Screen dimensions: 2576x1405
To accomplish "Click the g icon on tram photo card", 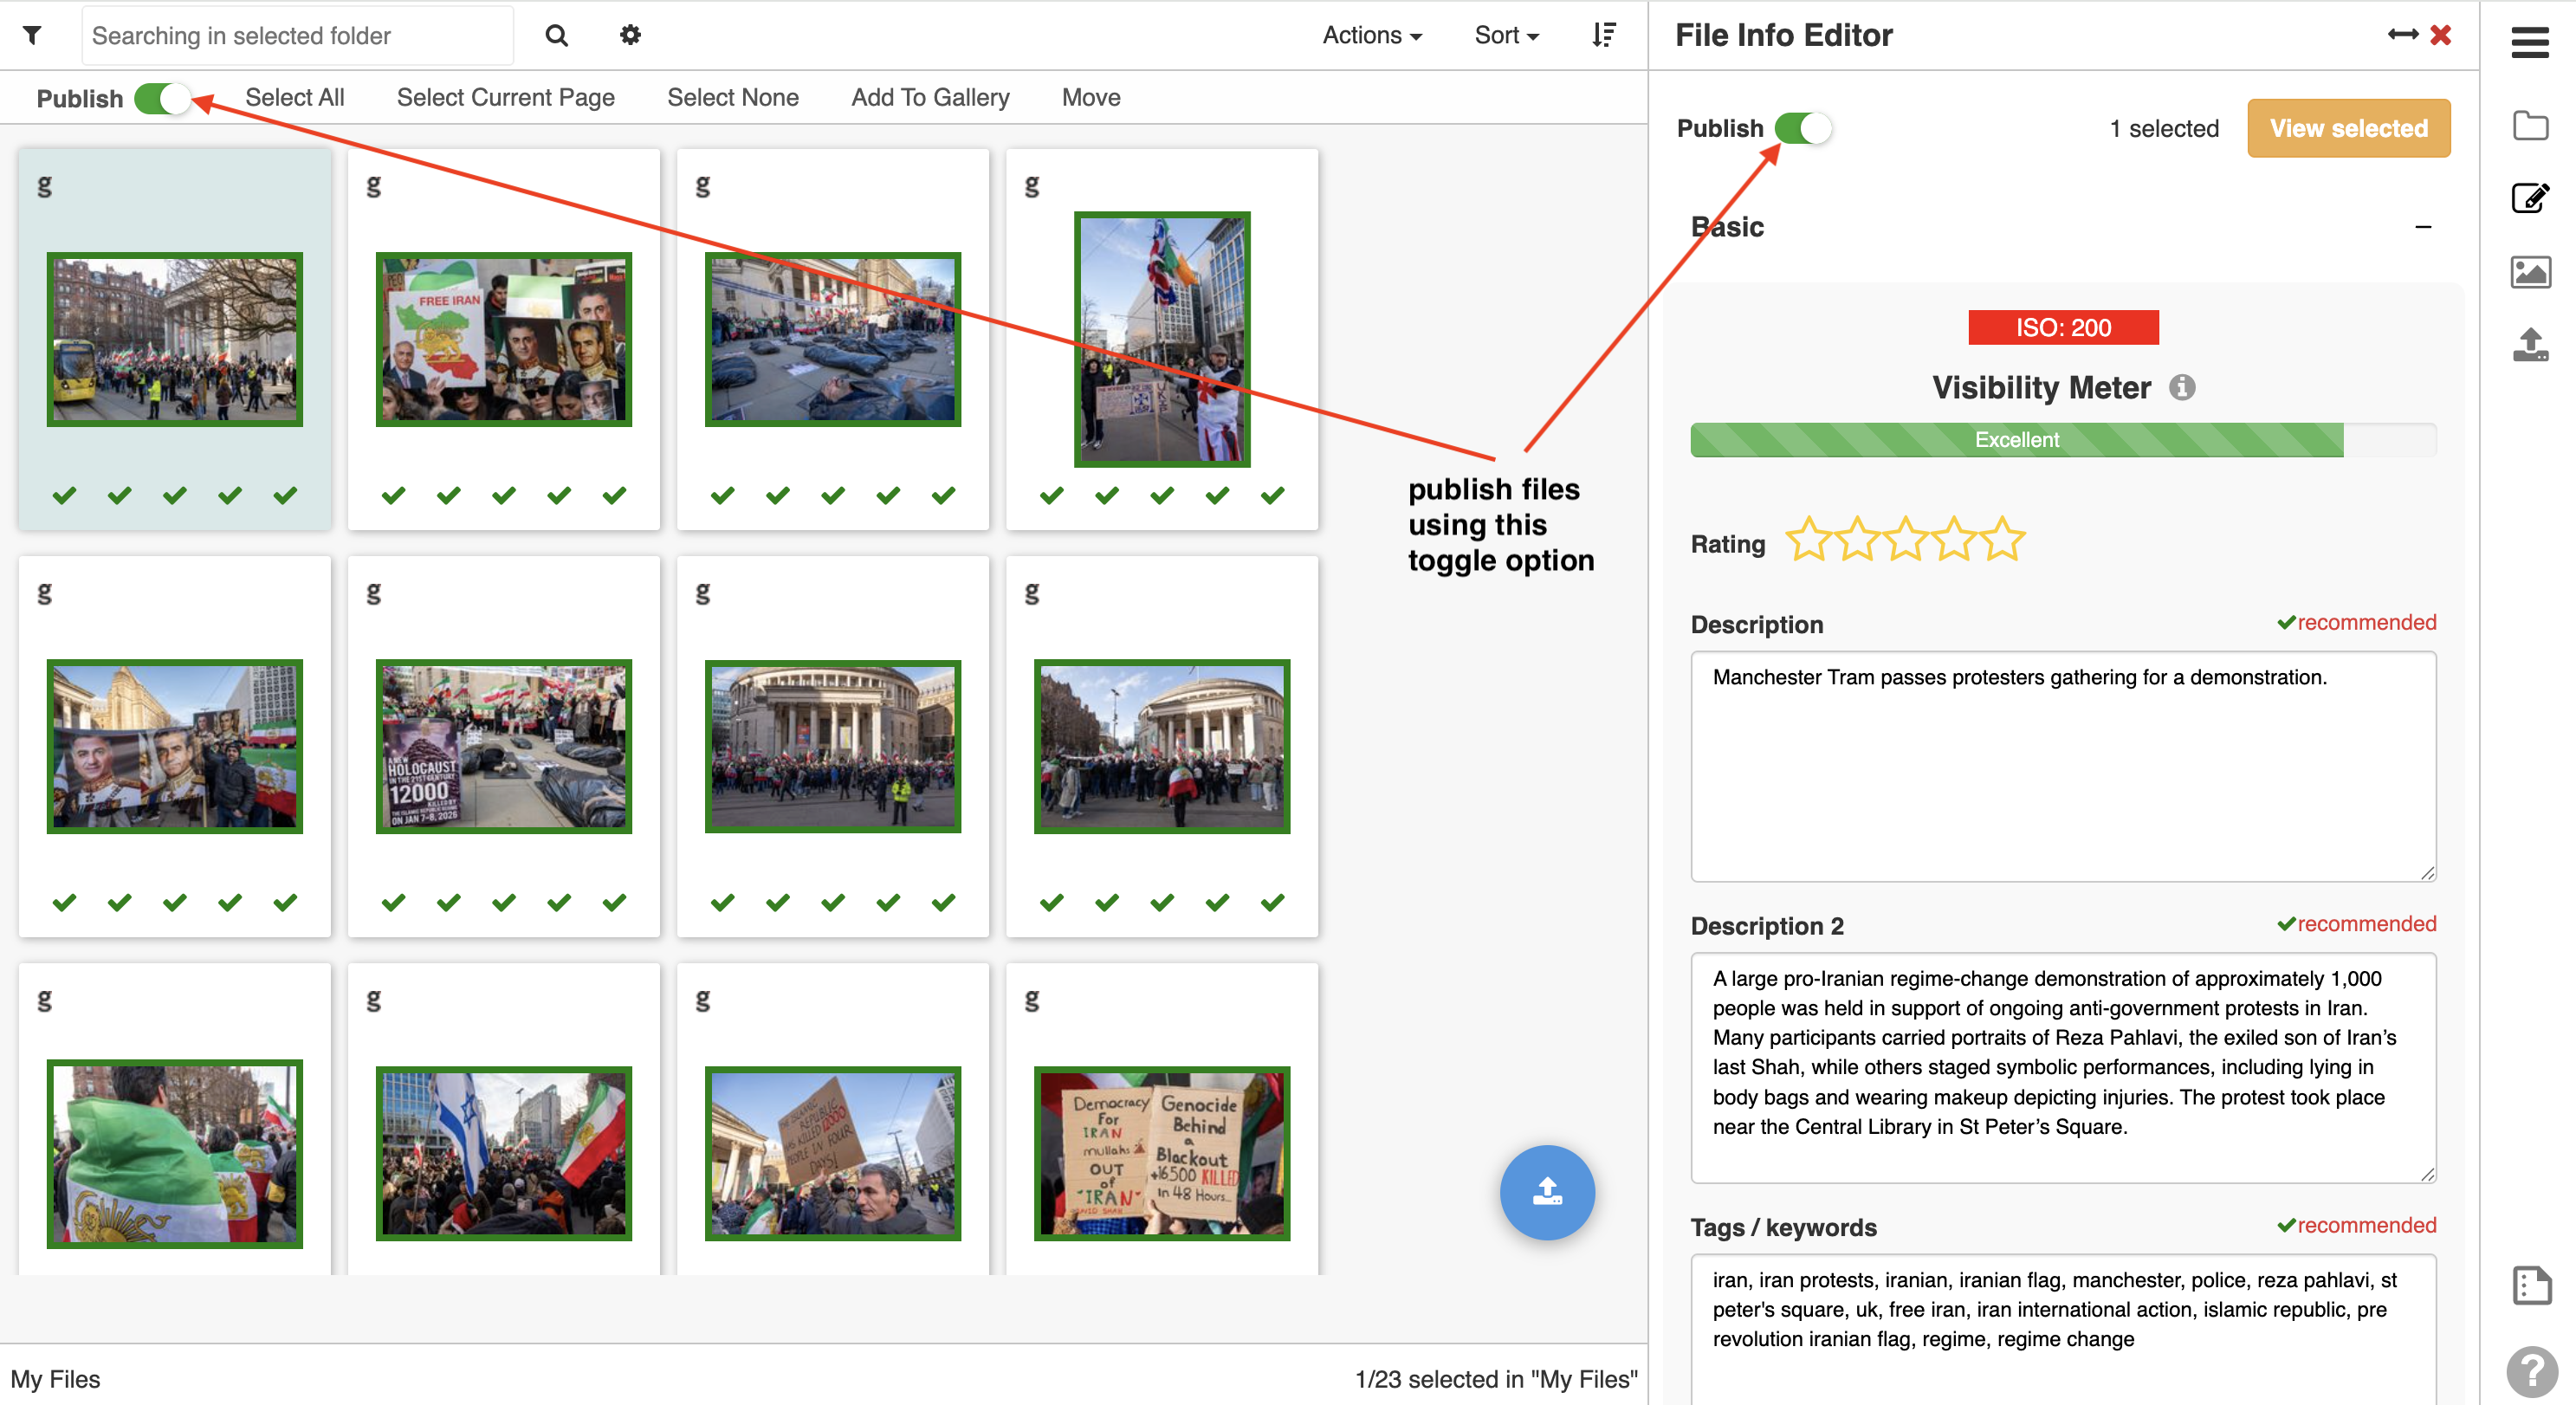I will coord(44,185).
